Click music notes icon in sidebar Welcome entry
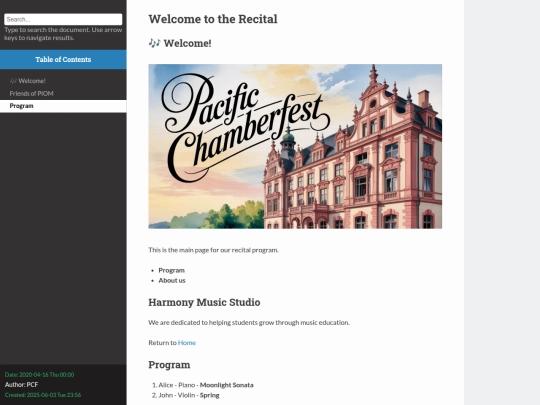The image size is (540, 405). pyautogui.click(x=13, y=81)
